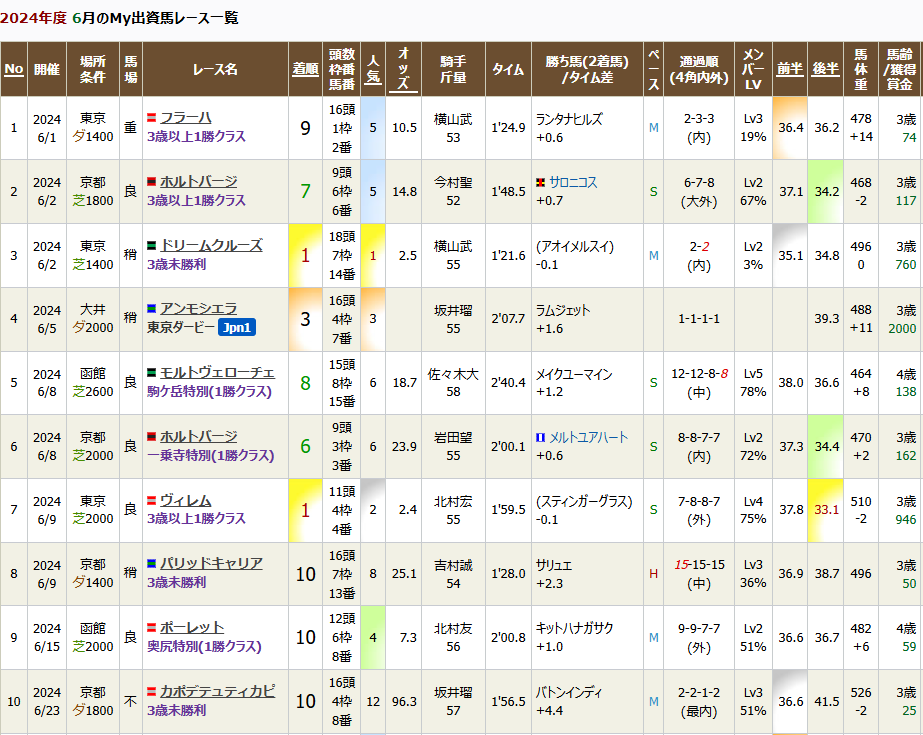Click the Jpn1 grade badge
Viewport: 923px width, 735px height.
[x=237, y=328]
